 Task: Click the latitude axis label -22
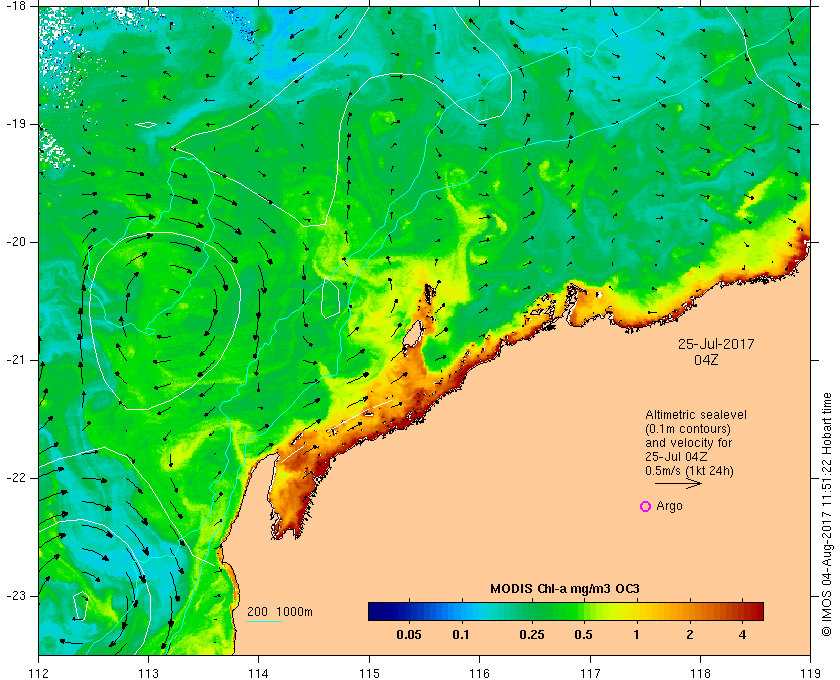click(15, 478)
